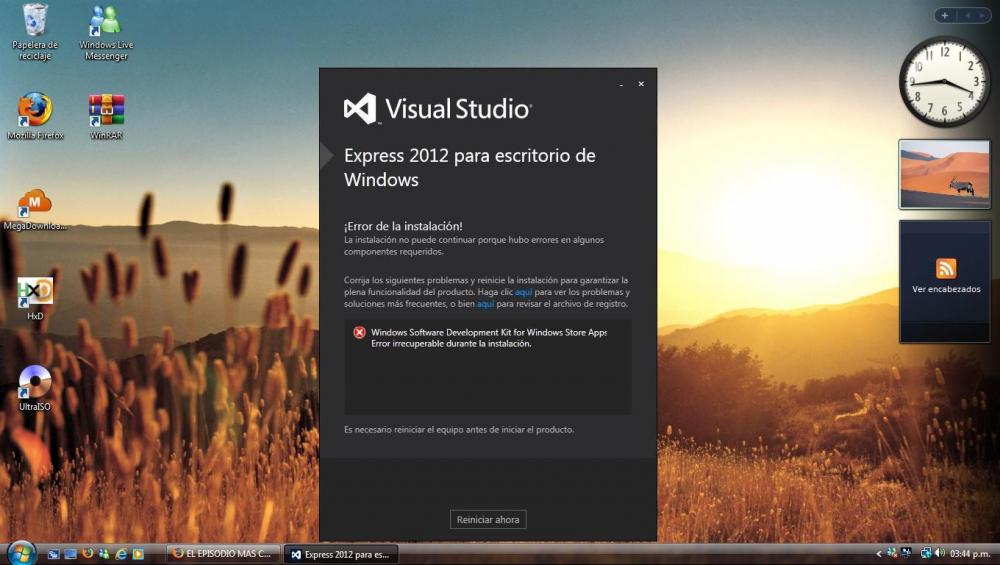The height and width of the screenshot is (565, 1000).
Task: Open the Windows Start menu orb
Action: point(21,553)
